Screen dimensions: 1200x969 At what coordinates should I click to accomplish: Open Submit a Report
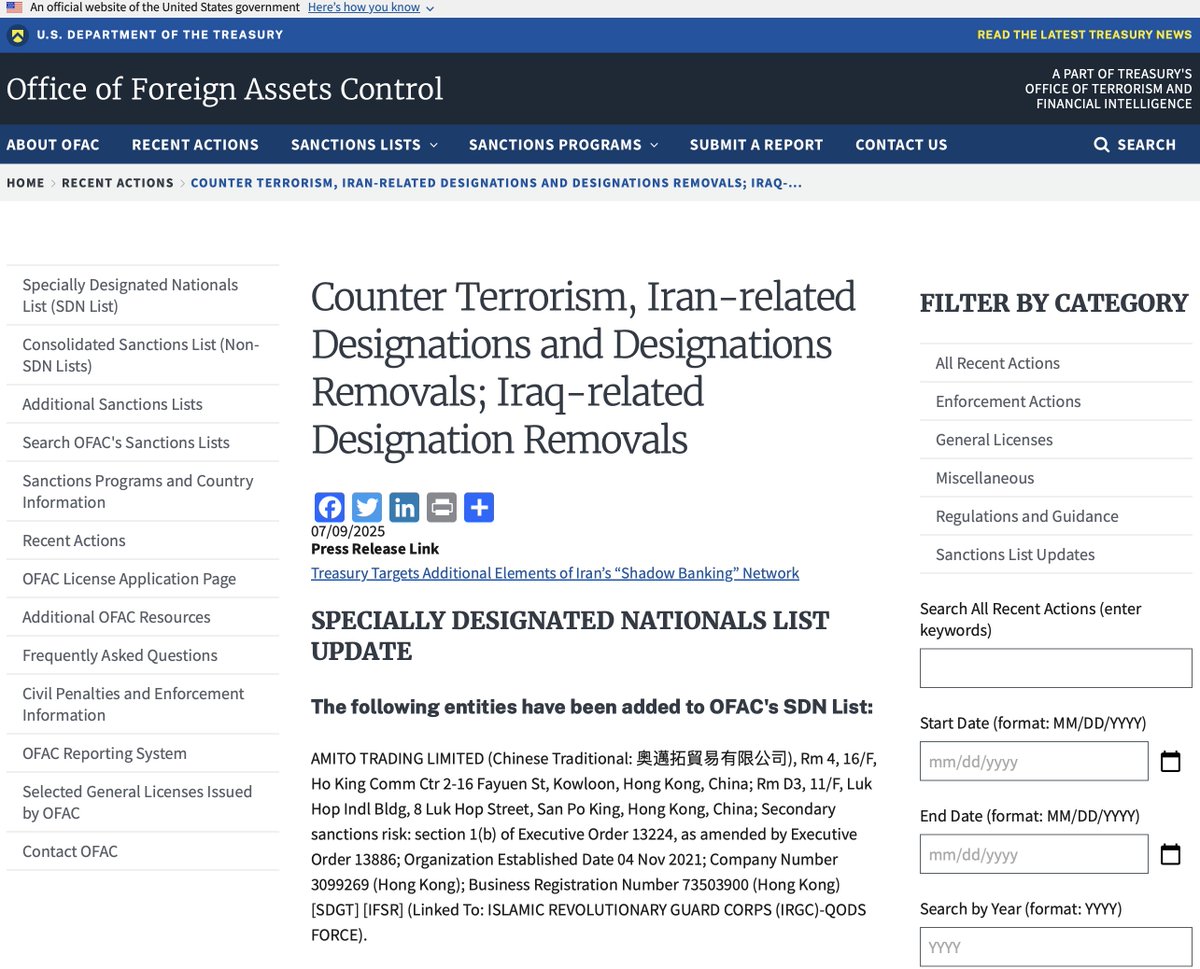click(x=756, y=145)
